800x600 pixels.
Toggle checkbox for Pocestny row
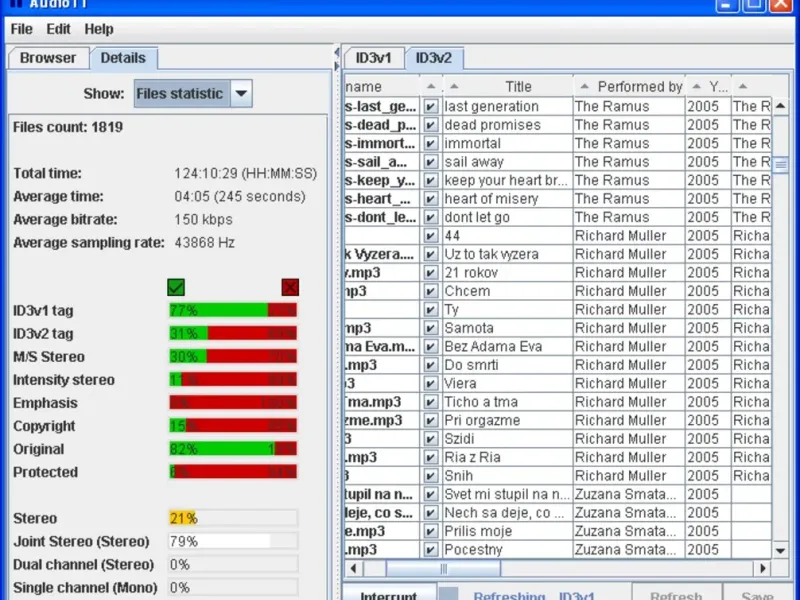431,549
